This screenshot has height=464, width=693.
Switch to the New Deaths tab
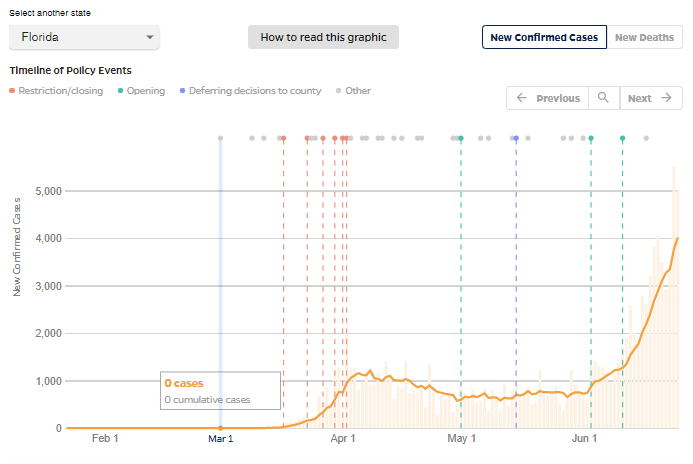(x=644, y=37)
